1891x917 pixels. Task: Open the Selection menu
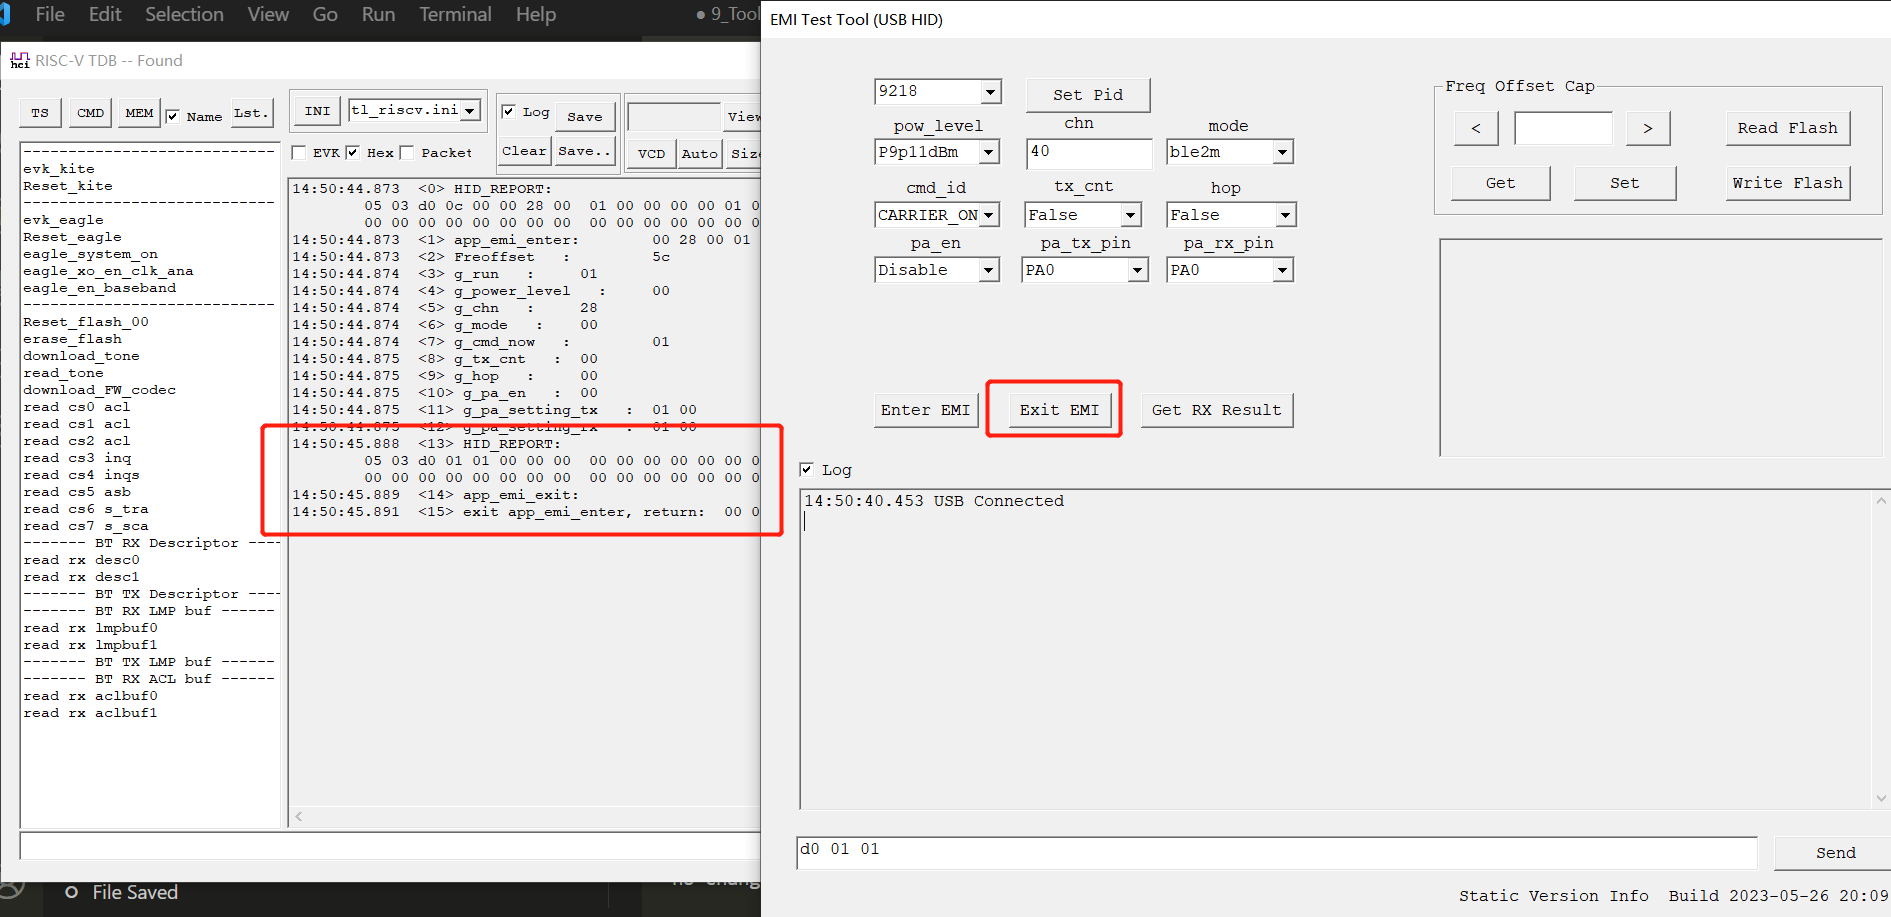(184, 15)
